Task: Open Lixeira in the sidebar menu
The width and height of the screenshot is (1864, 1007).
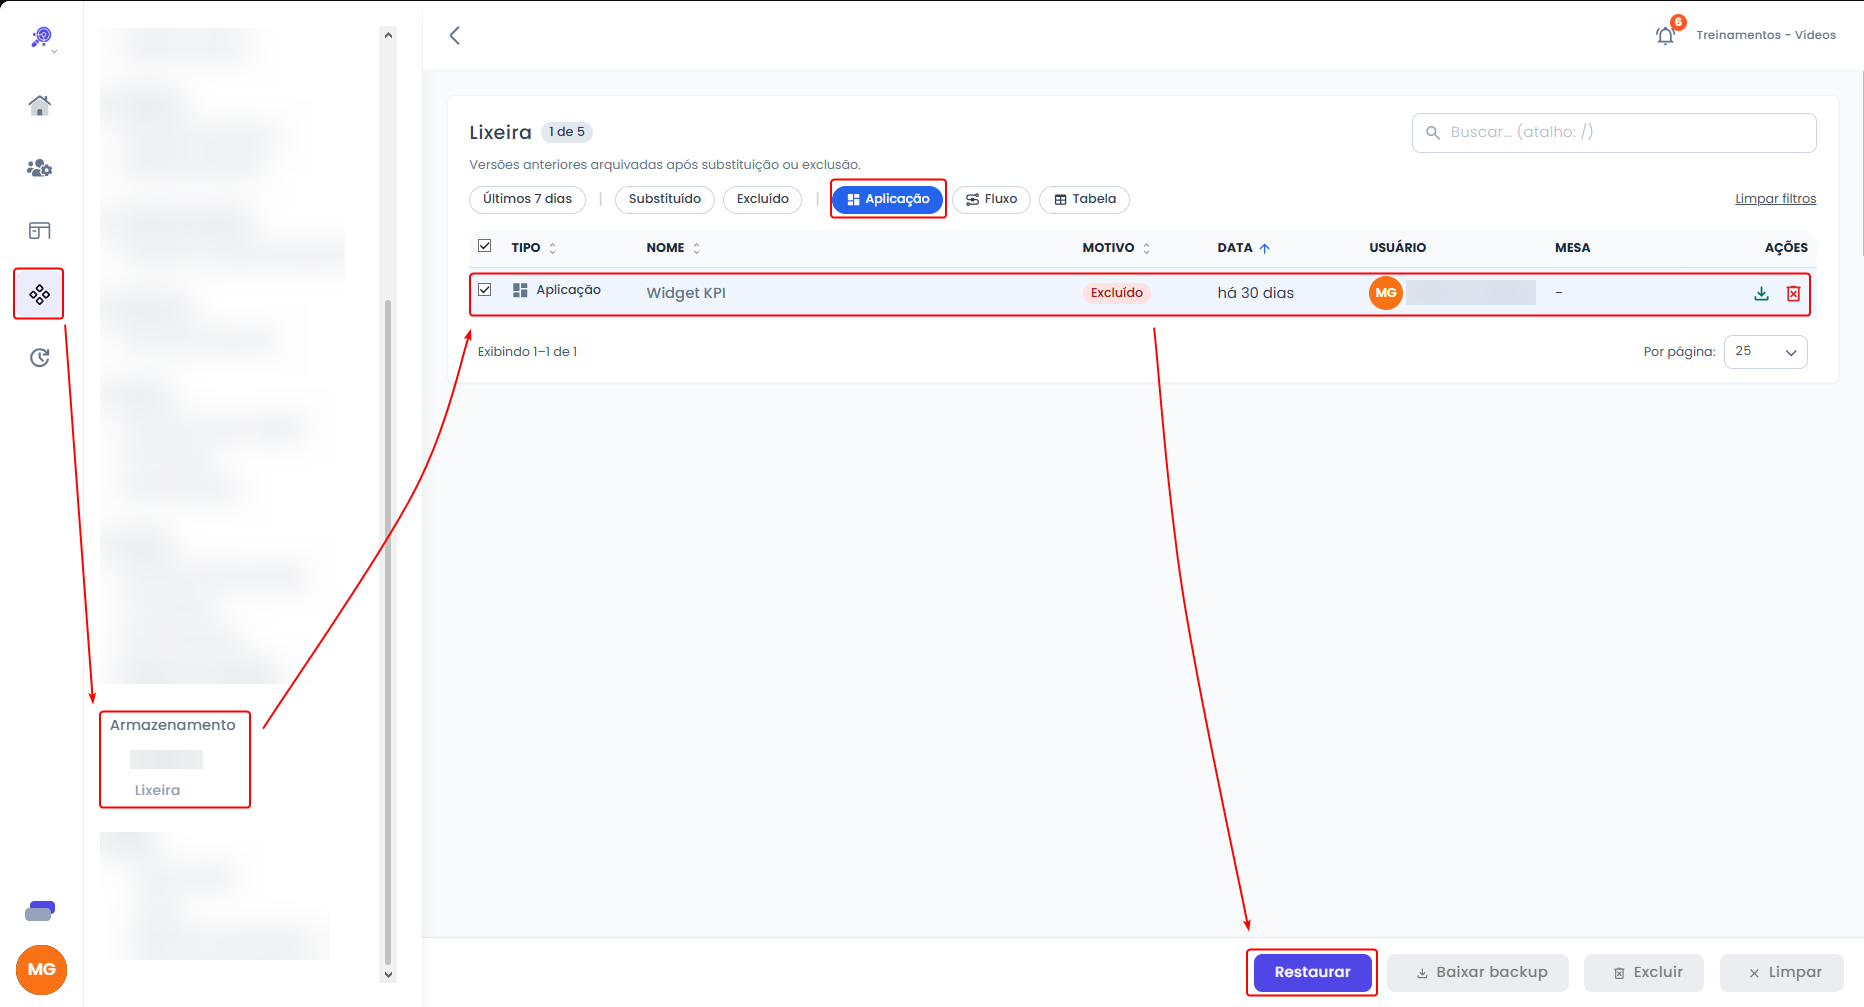Action: click(x=157, y=790)
